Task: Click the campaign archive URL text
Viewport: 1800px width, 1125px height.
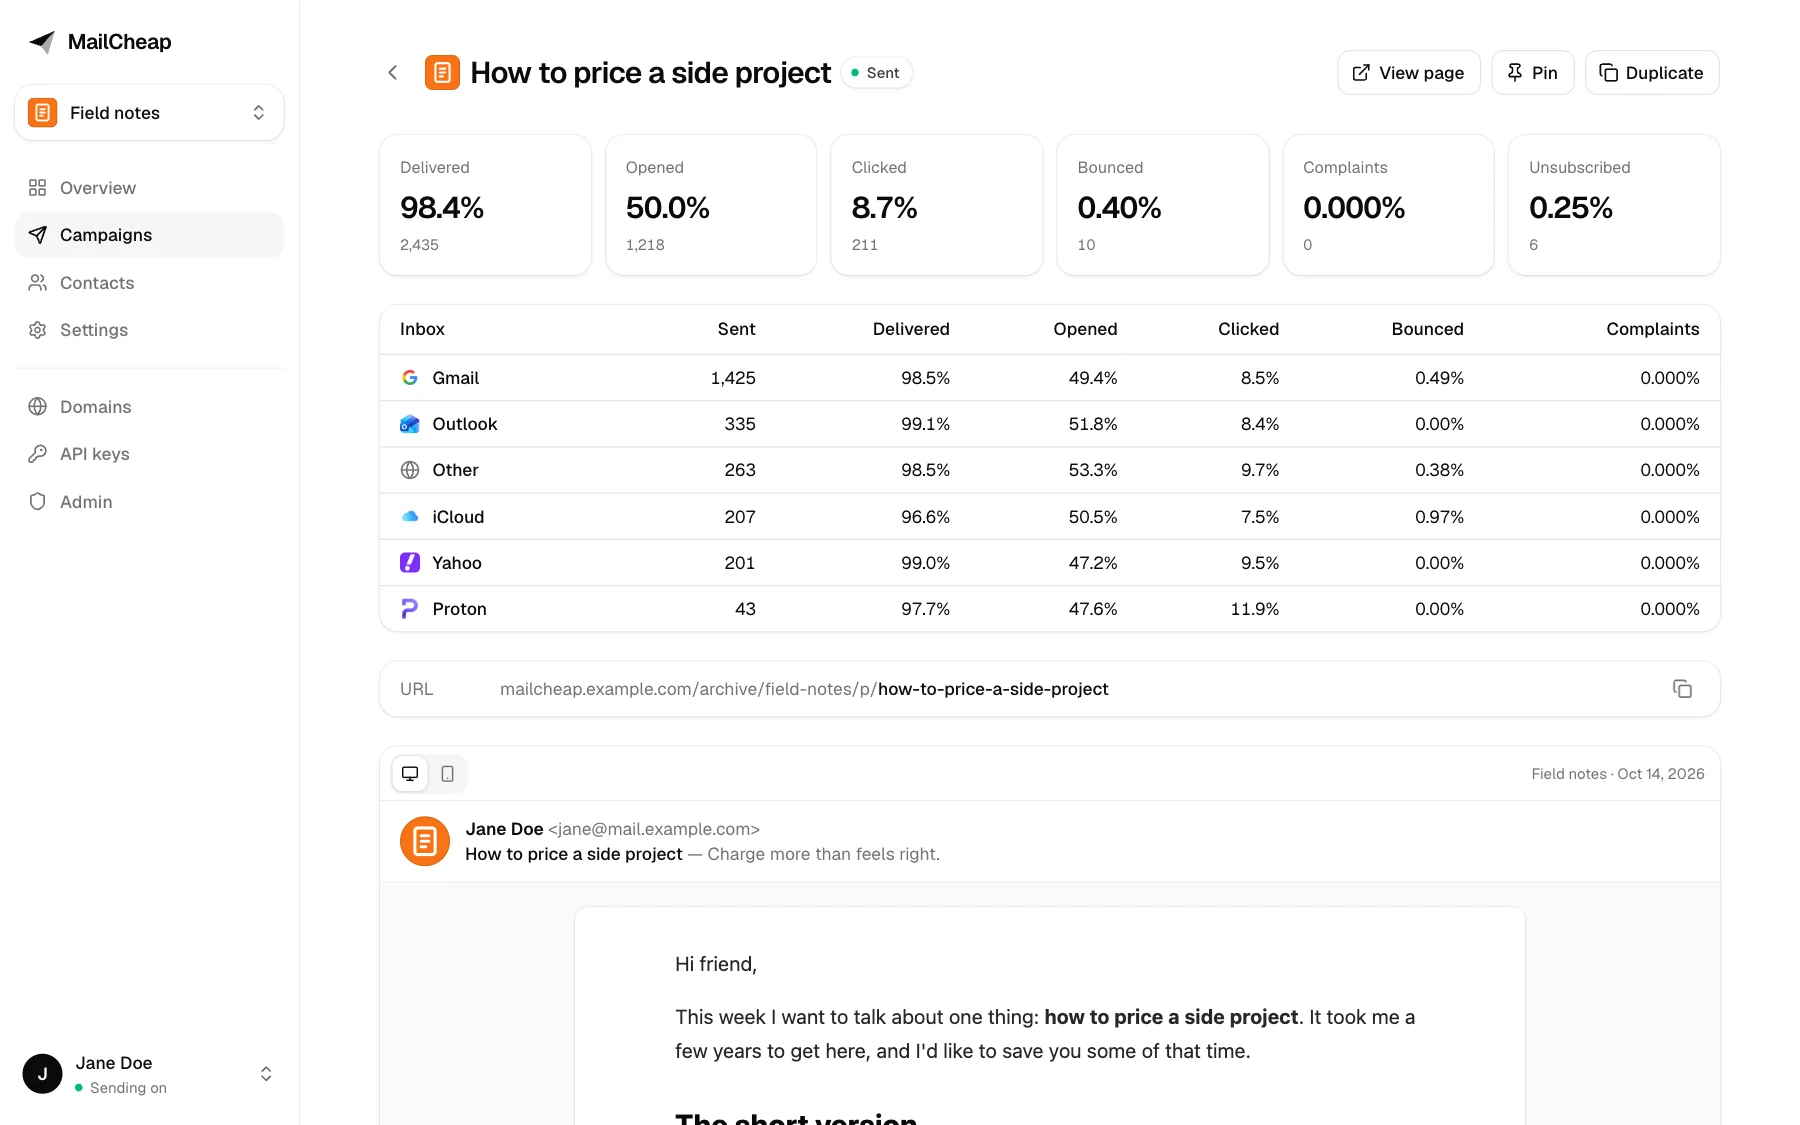Action: coord(804,689)
